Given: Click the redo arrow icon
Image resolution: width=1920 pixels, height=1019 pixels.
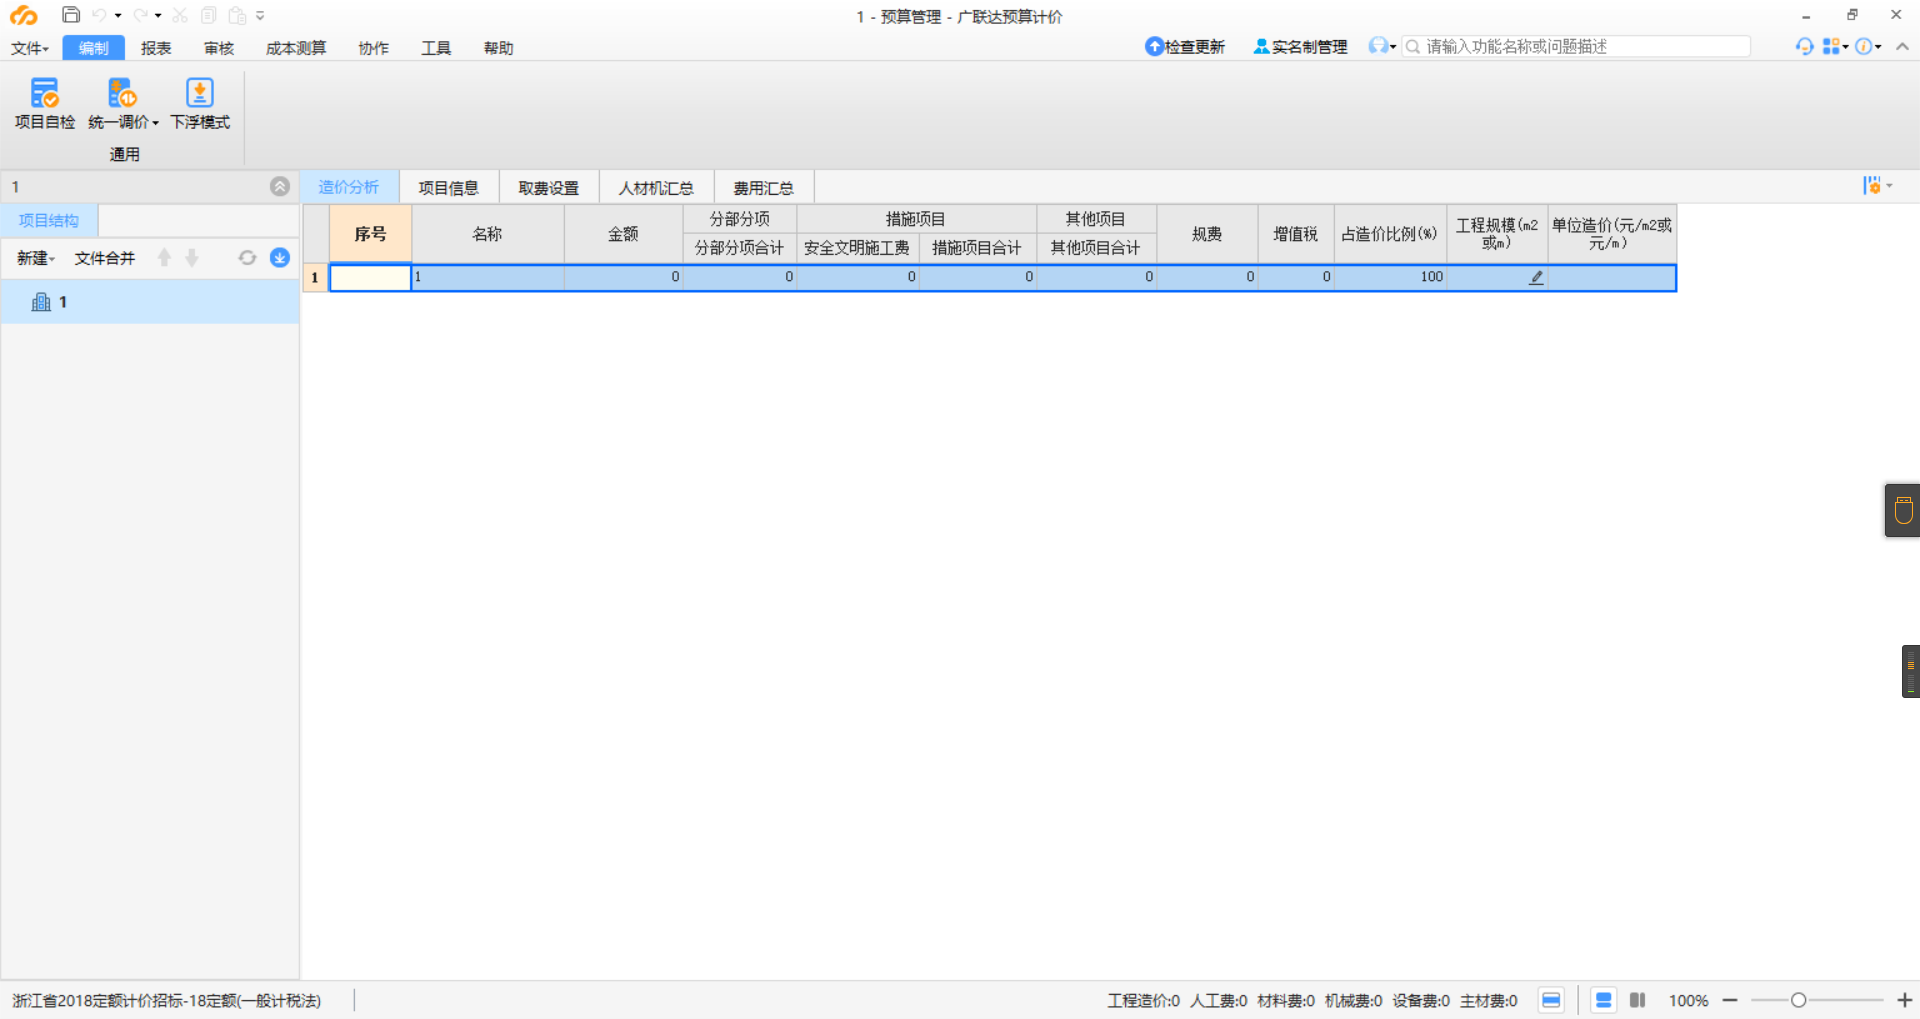Looking at the screenshot, I should pyautogui.click(x=140, y=15).
